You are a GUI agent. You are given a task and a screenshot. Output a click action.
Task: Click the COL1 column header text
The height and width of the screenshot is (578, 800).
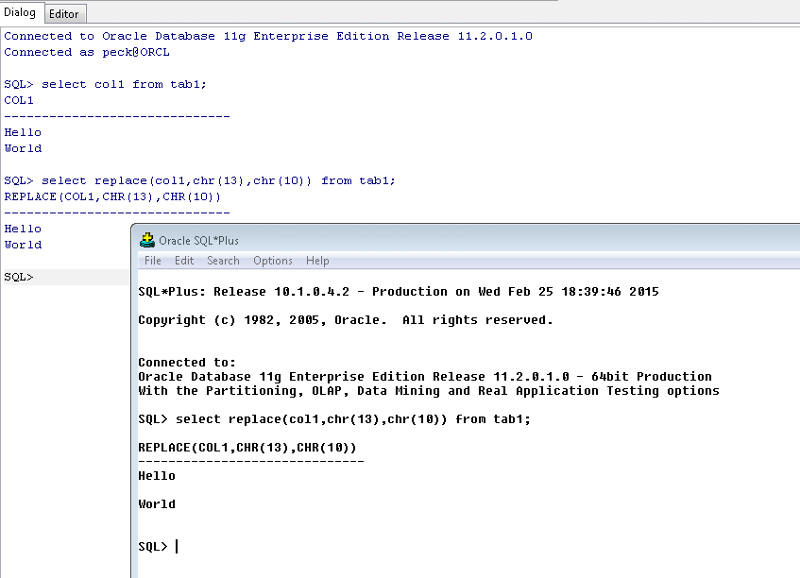click(x=17, y=100)
